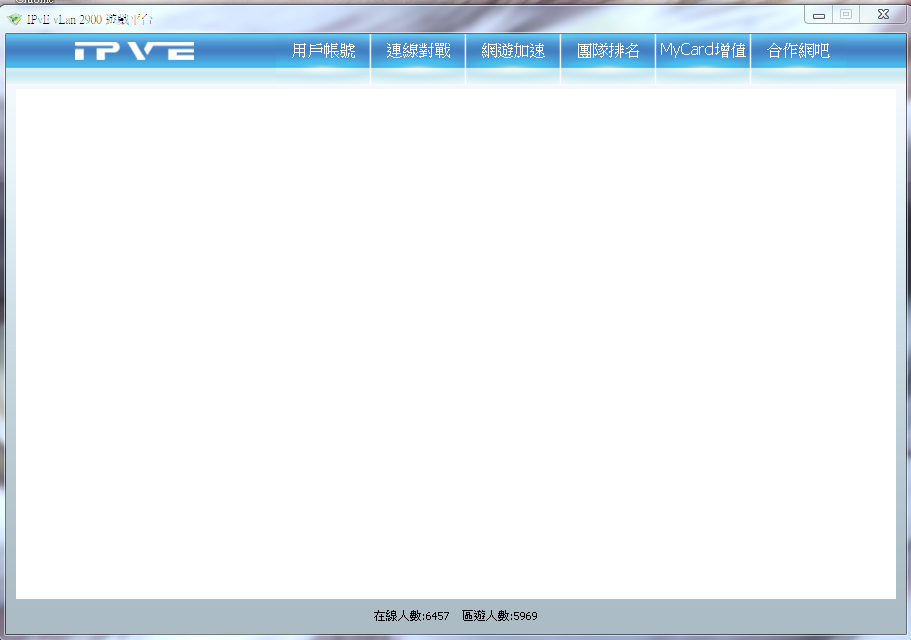The height and width of the screenshot is (640, 911).
Task: Open the 團隊排名 tab
Action: (608, 51)
